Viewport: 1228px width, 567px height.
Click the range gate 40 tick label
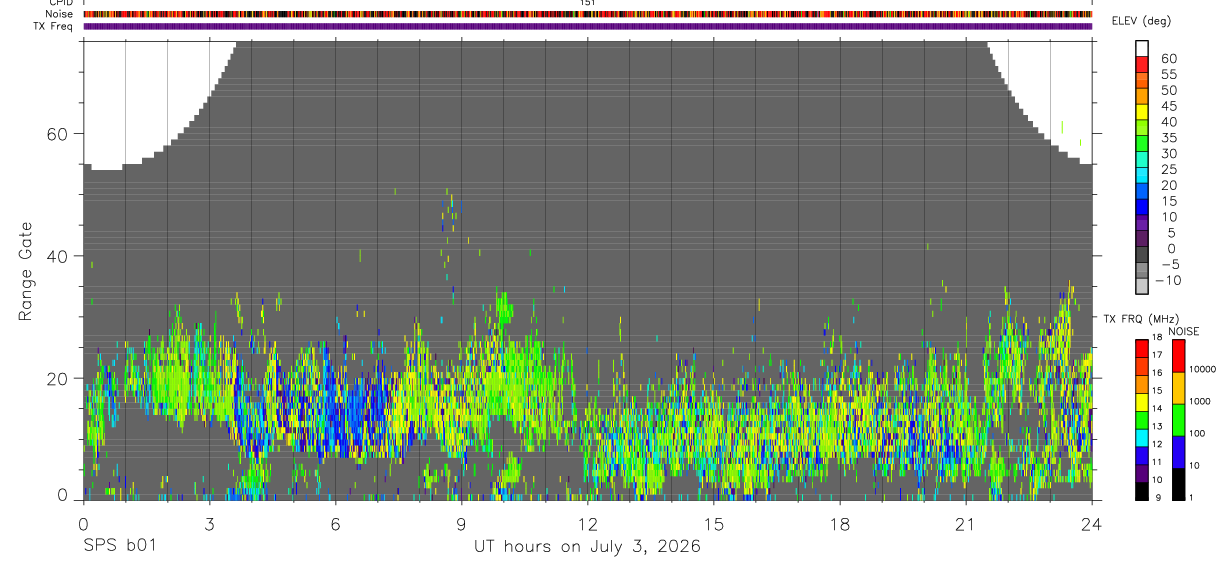tap(59, 256)
